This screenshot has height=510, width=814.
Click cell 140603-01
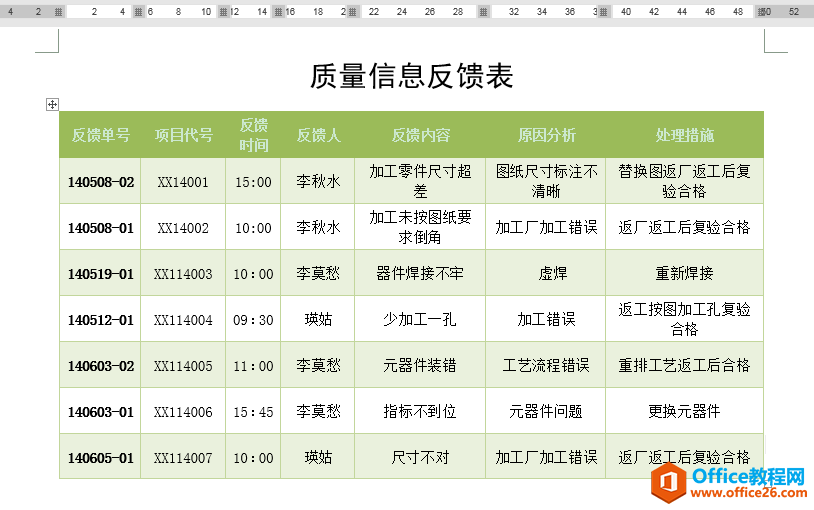(x=101, y=412)
